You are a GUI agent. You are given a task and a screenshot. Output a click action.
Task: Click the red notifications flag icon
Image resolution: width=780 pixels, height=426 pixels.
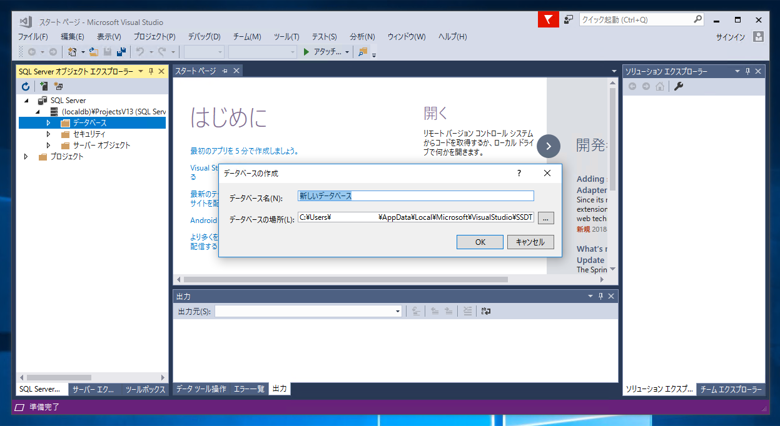click(x=548, y=20)
